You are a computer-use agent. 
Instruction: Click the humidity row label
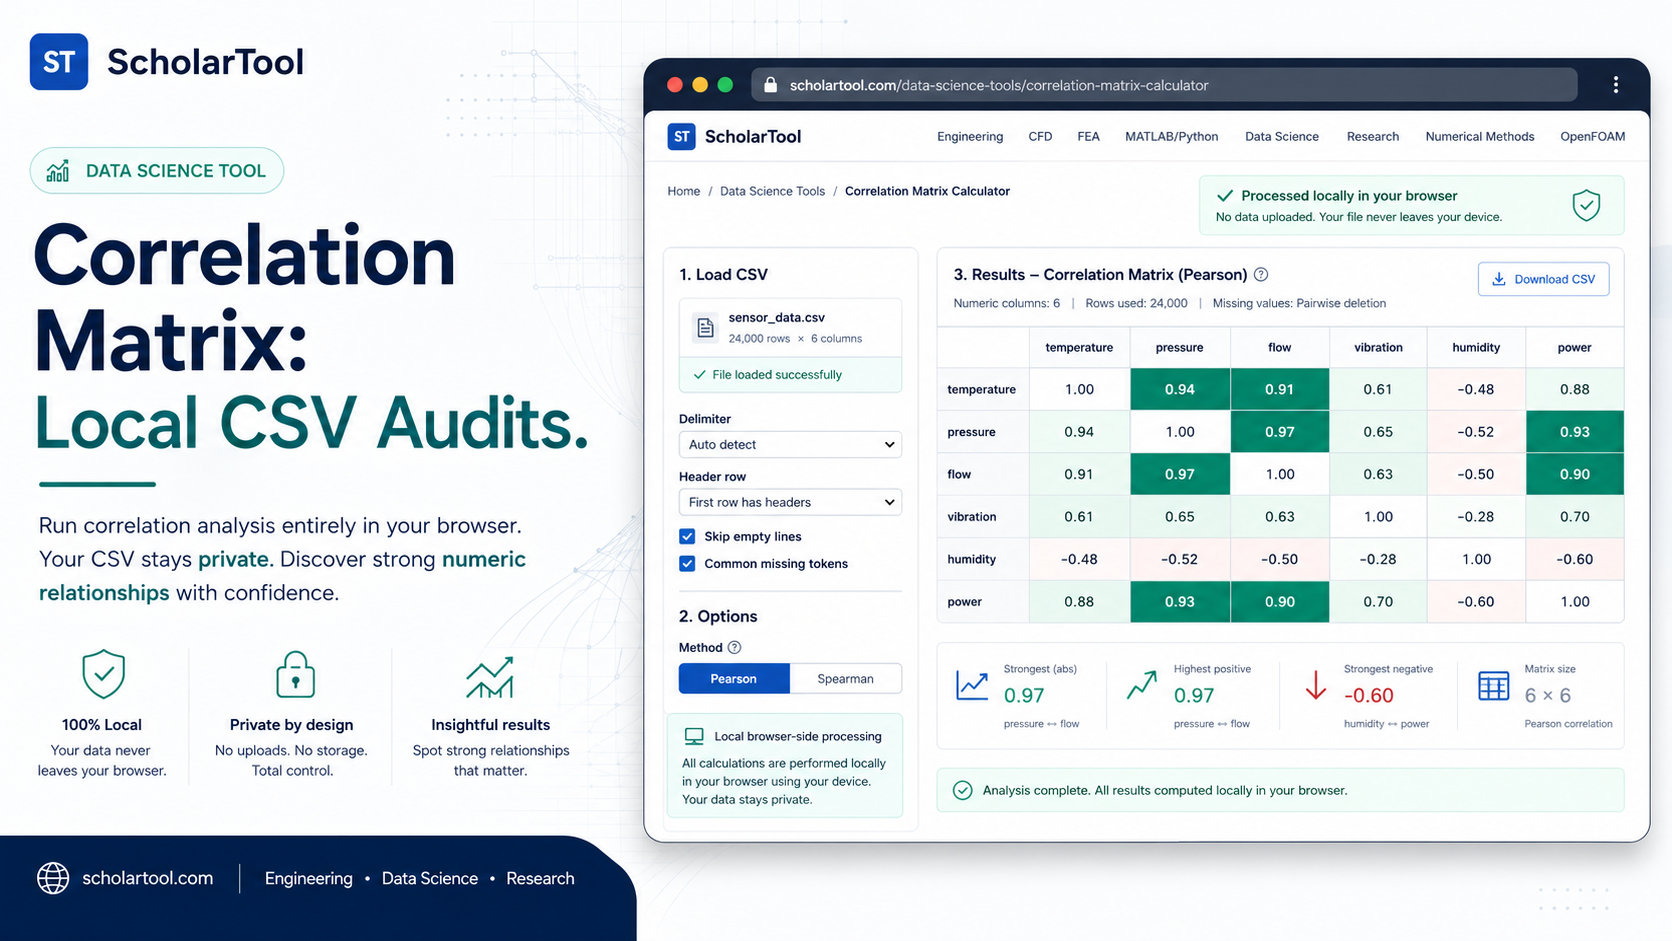click(972, 559)
